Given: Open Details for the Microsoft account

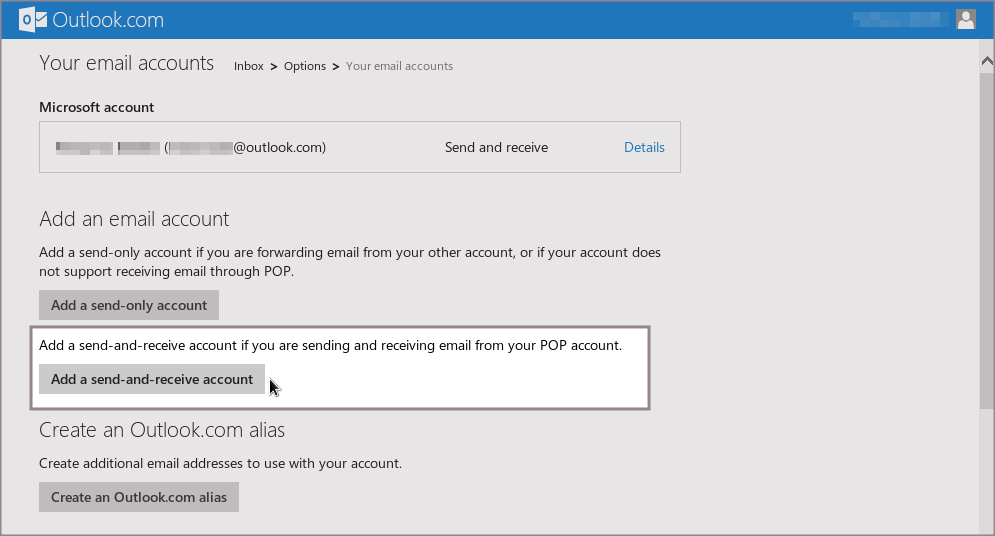Looking at the screenshot, I should coord(644,147).
